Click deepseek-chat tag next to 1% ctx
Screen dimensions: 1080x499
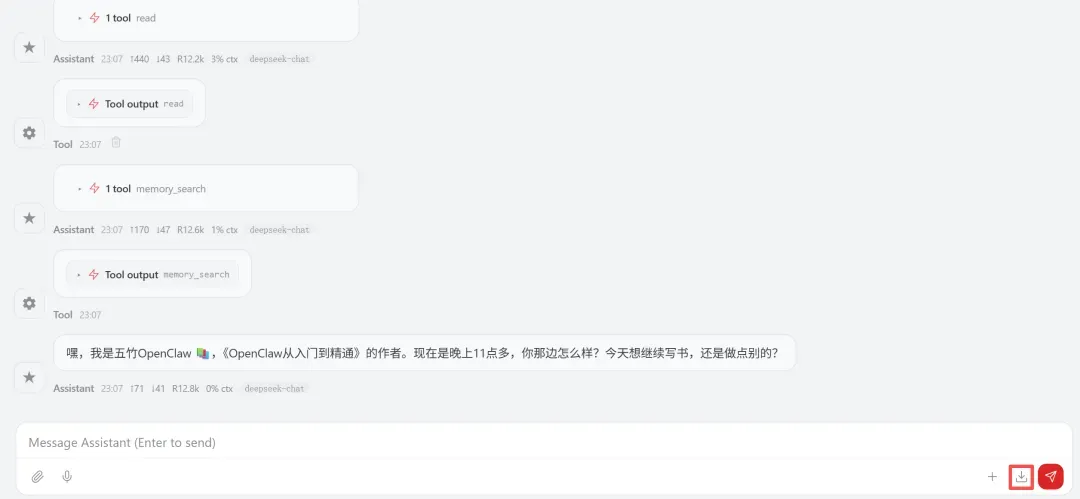click(279, 230)
